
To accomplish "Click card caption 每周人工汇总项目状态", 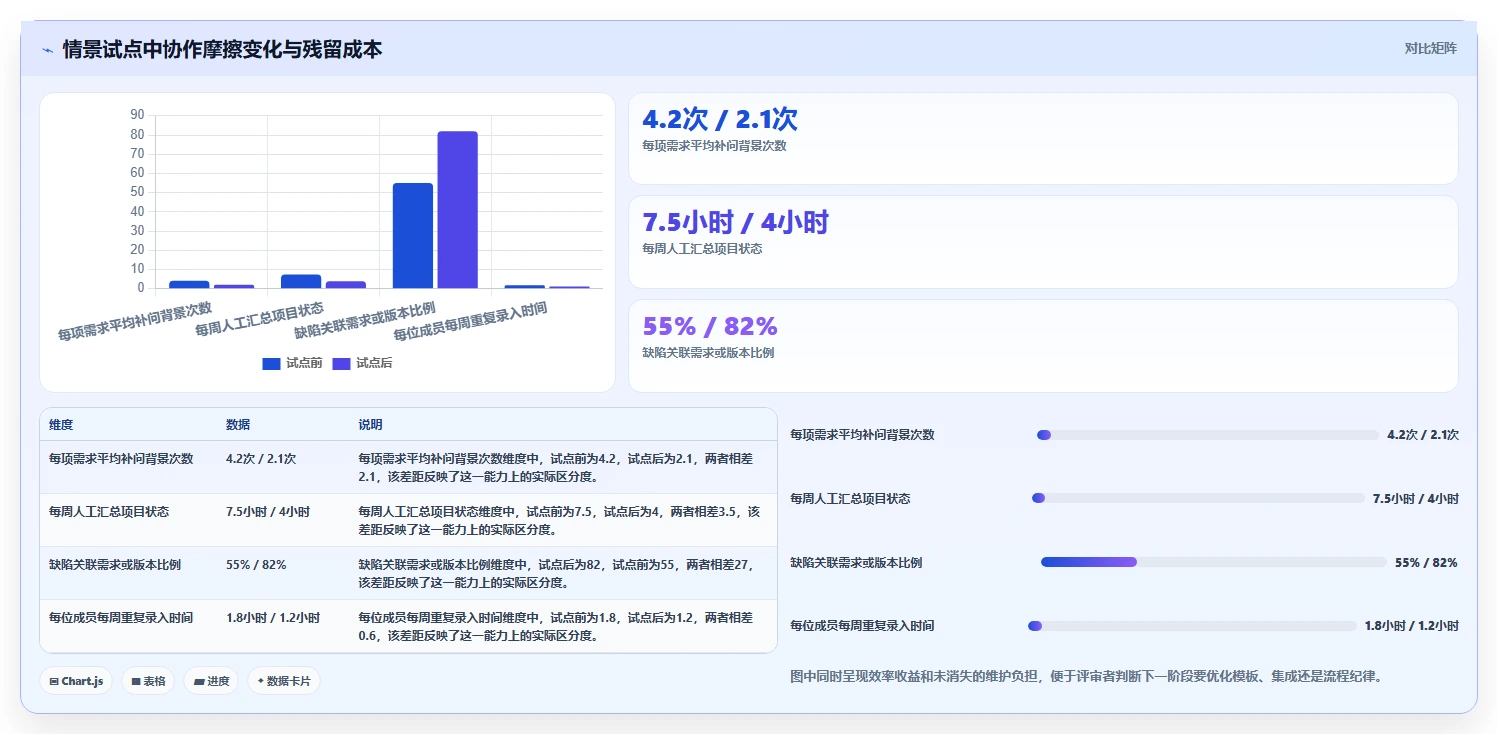I will 702,249.
